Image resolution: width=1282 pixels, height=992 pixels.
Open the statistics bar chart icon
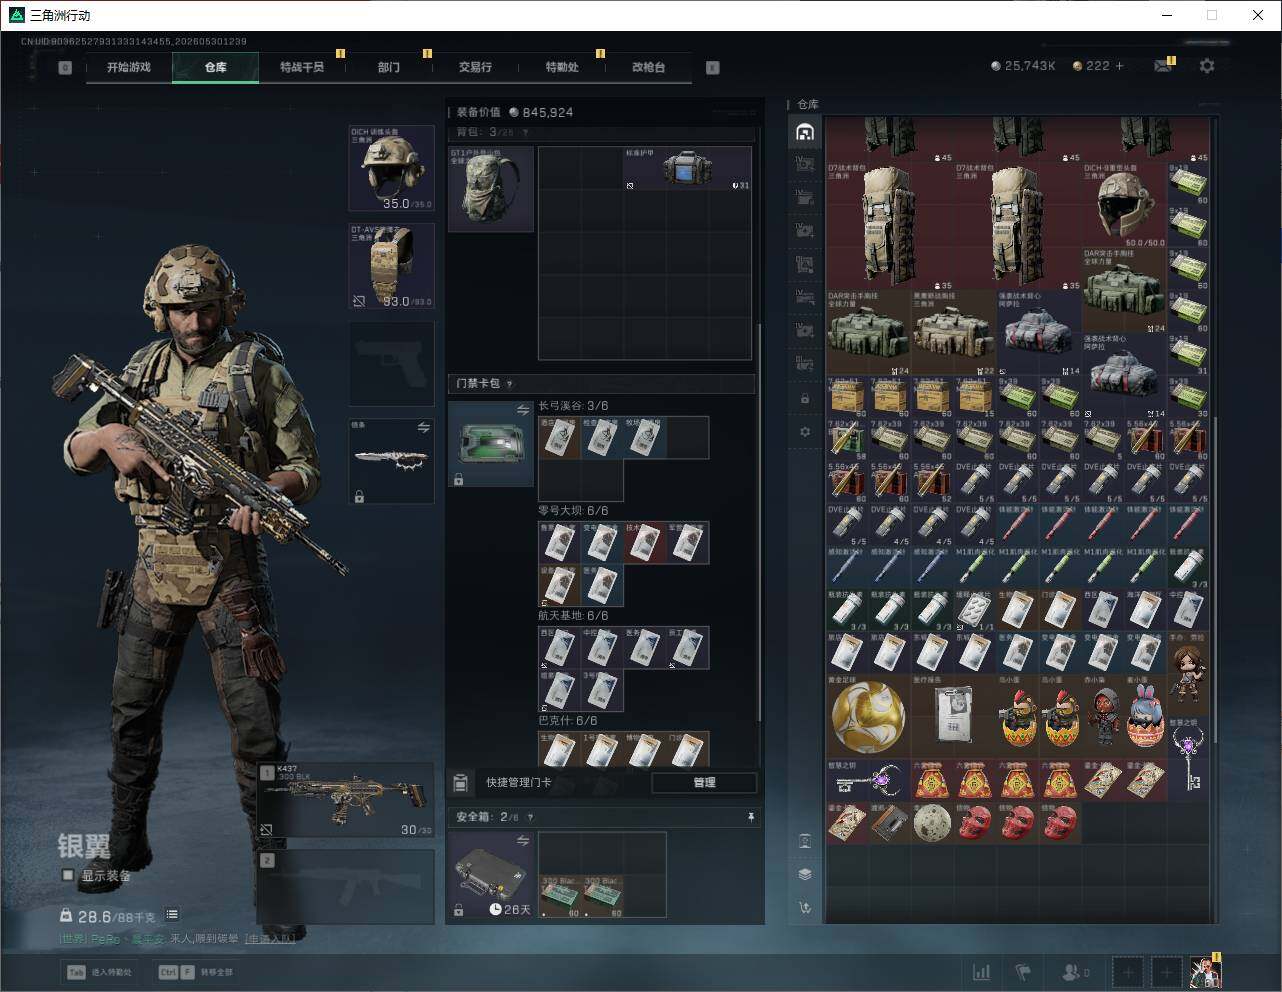click(982, 971)
